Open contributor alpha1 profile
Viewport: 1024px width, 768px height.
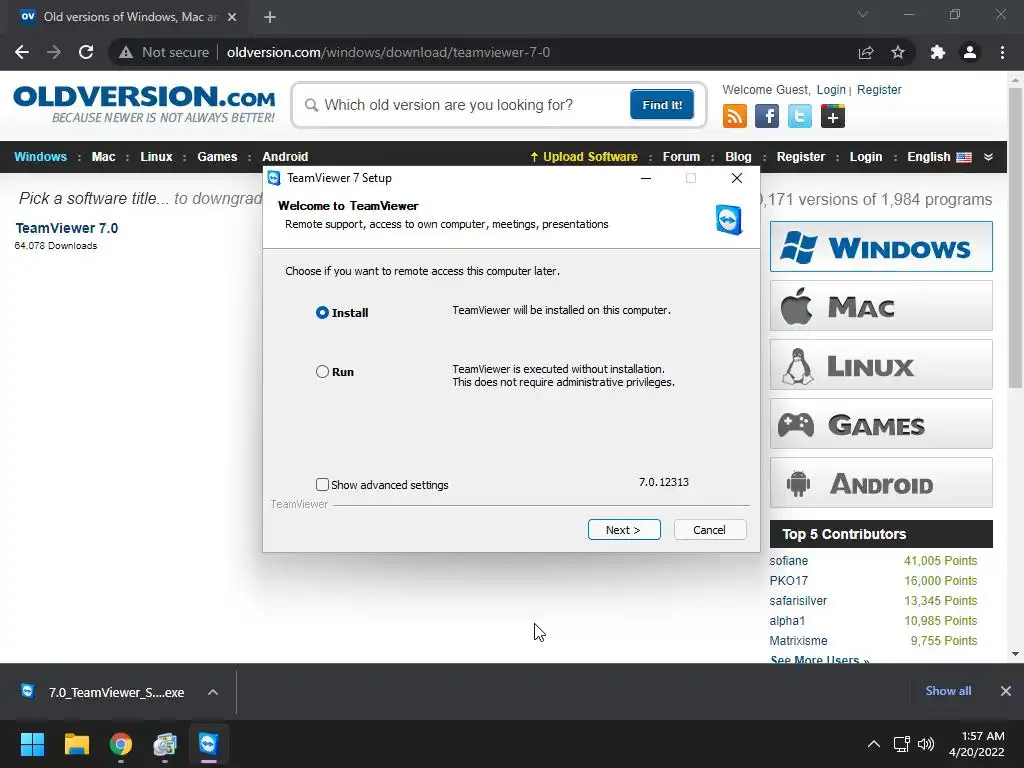[x=787, y=620]
